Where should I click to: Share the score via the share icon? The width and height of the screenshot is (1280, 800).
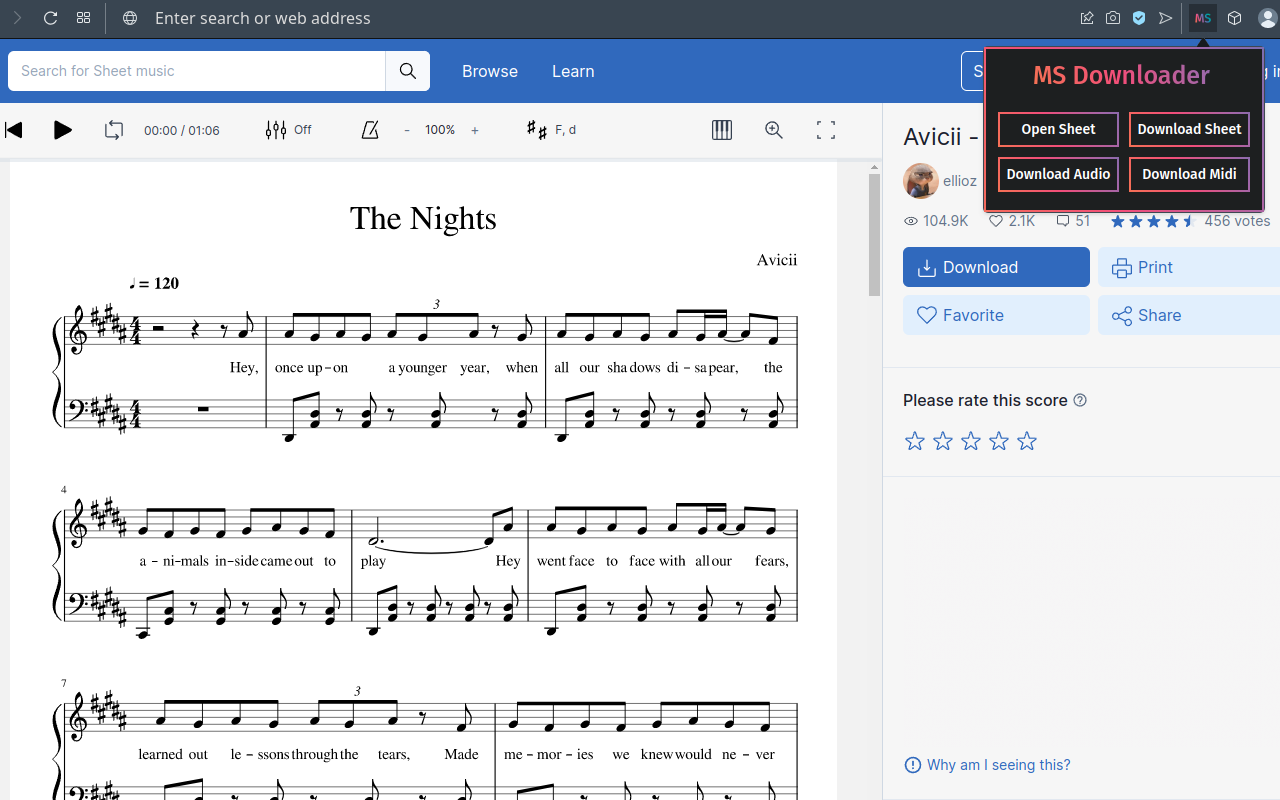[1146, 315]
